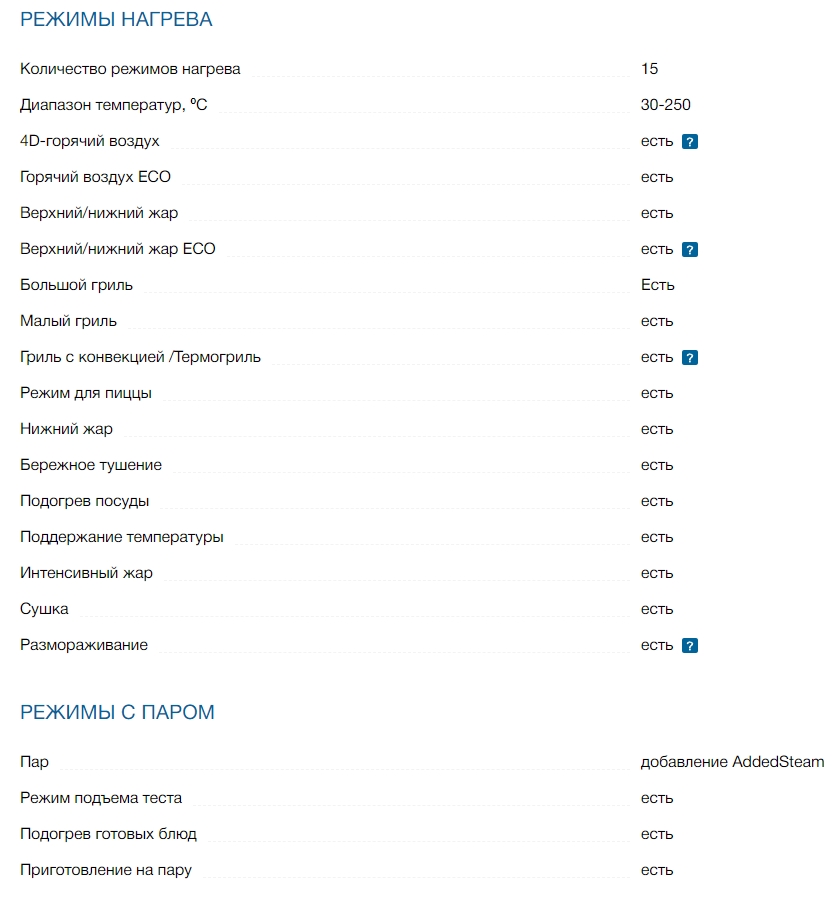
Task: Open help icon for 4D-горячий воздух
Action: 689,142
